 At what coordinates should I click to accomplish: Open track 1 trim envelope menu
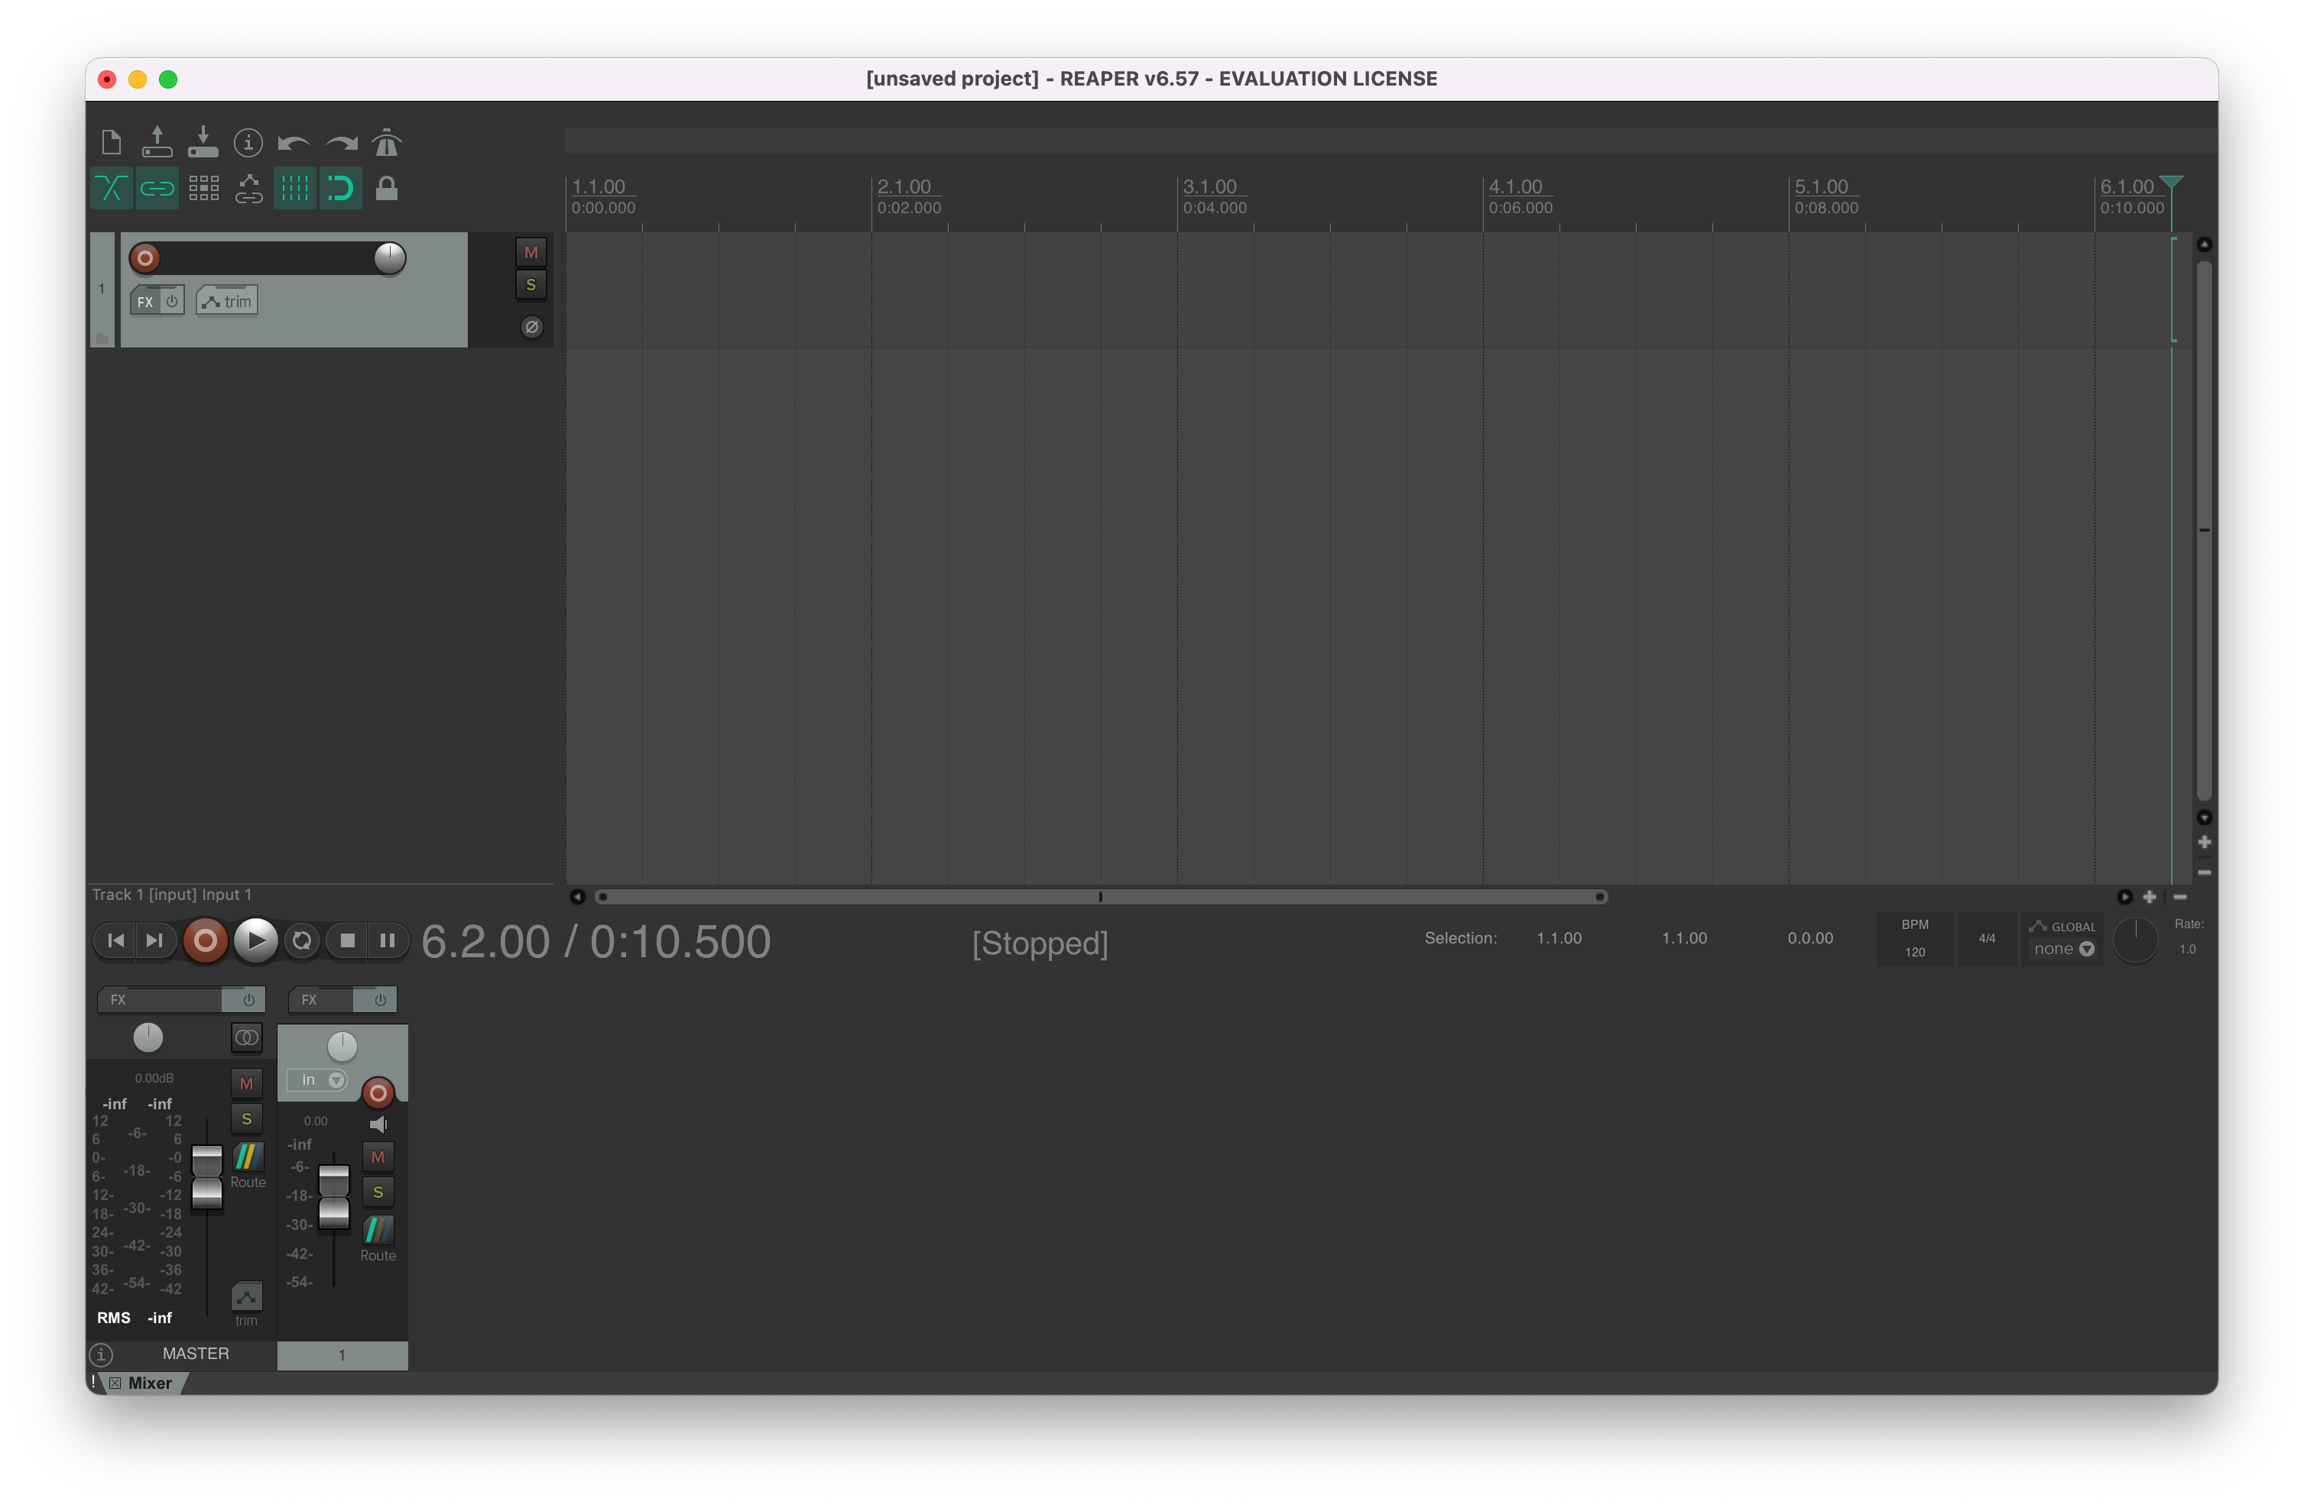pyautogui.click(x=227, y=301)
